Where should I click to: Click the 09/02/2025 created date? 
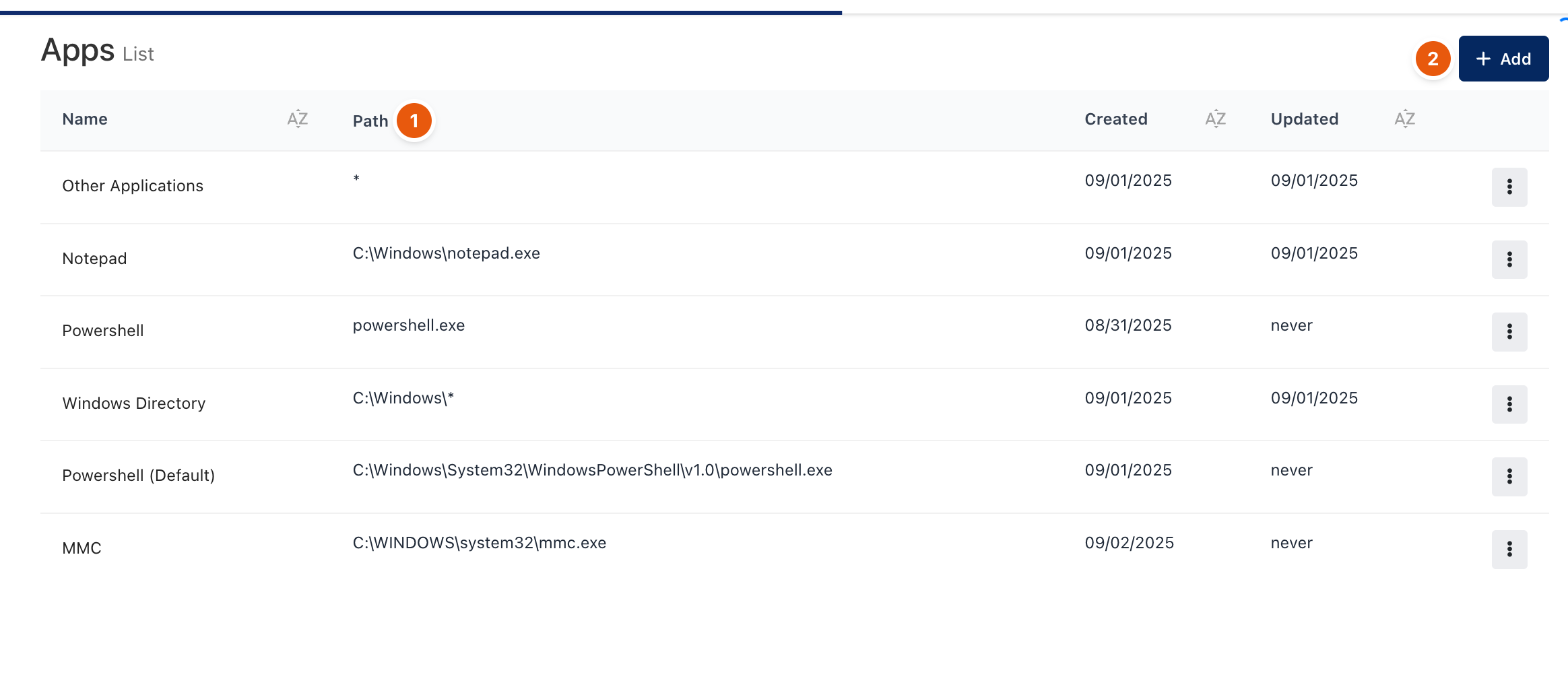click(x=1129, y=543)
